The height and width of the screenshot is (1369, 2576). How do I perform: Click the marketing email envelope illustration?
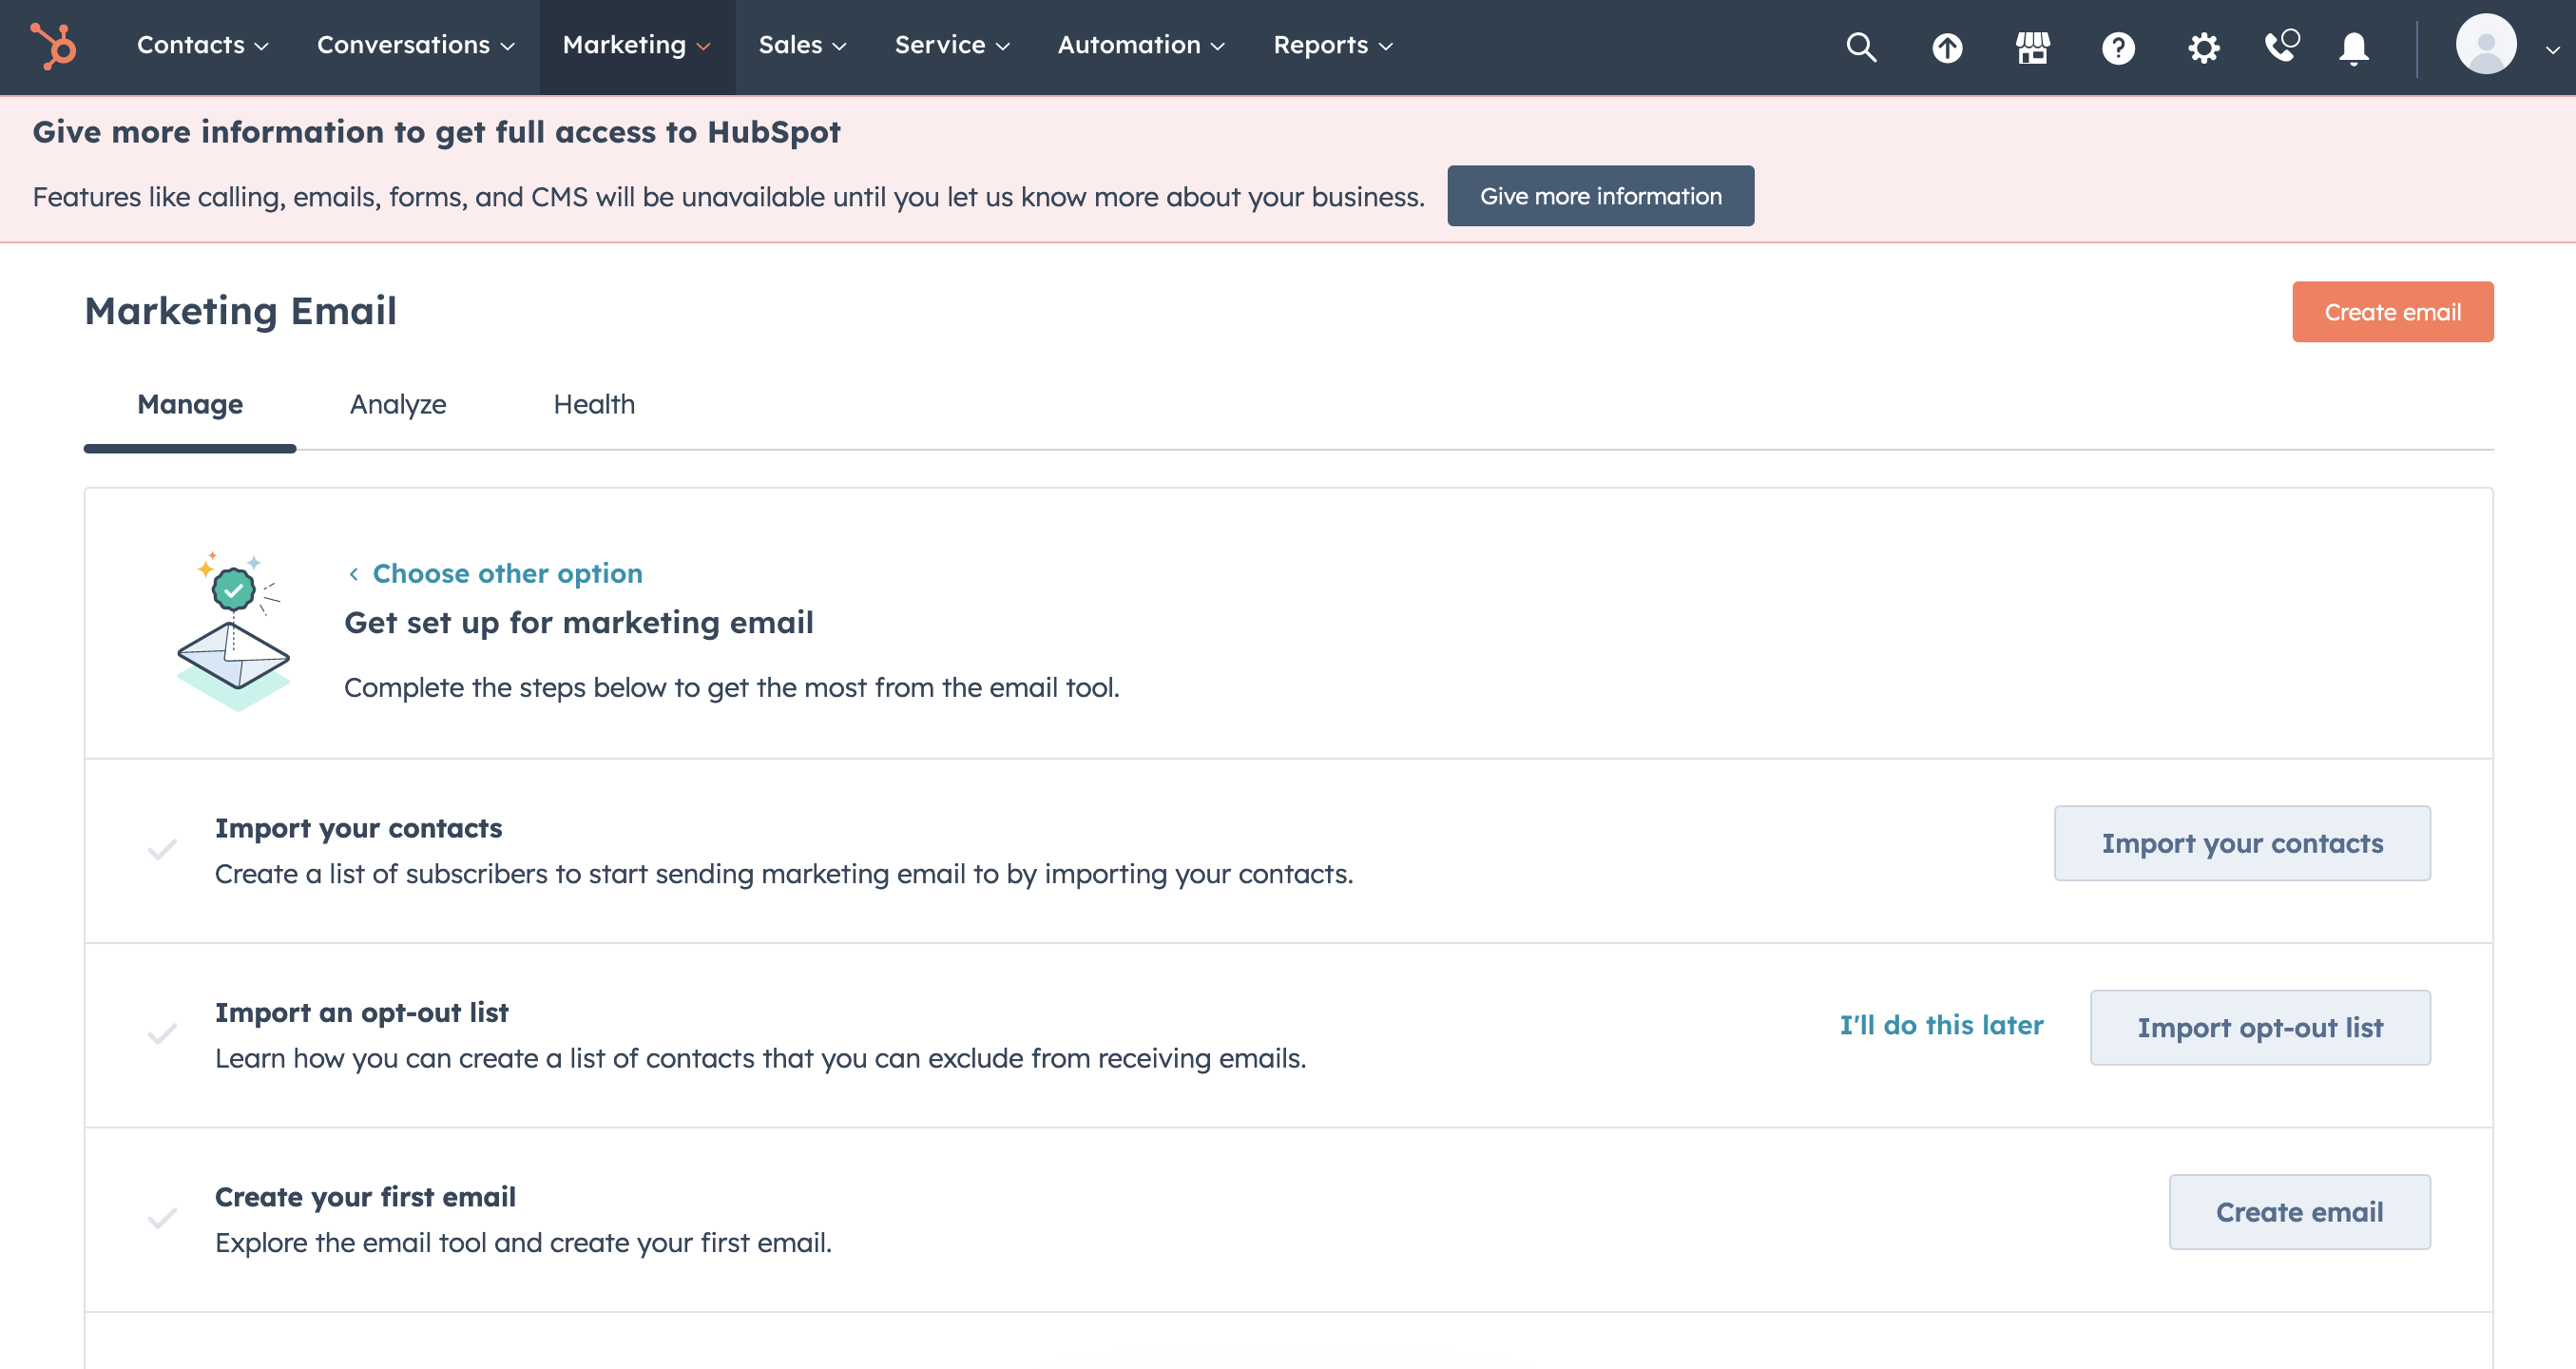pos(233,630)
